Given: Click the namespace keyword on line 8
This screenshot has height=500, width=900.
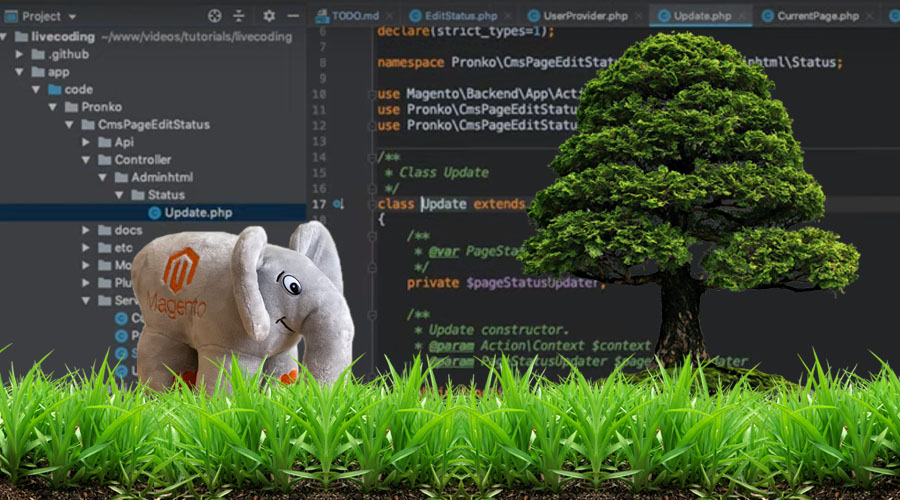Looking at the screenshot, I should [x=410, y=63].
